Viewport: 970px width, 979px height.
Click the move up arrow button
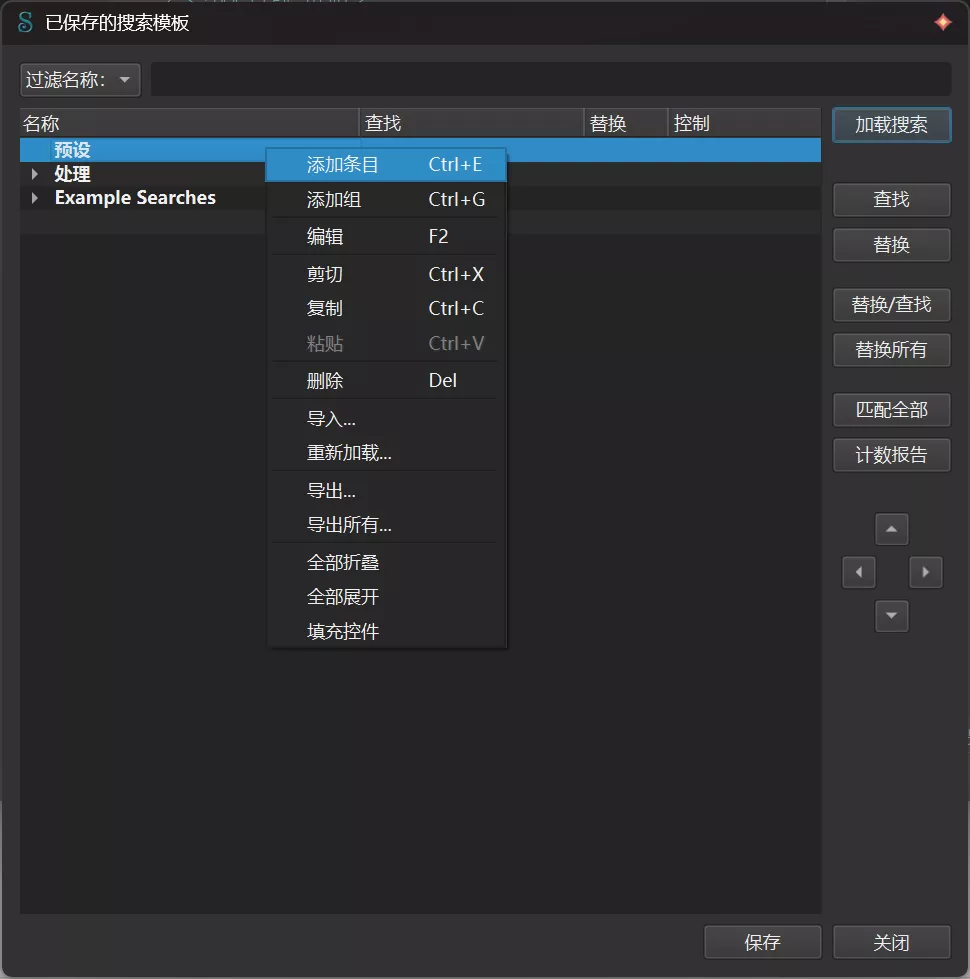(891, 529)
